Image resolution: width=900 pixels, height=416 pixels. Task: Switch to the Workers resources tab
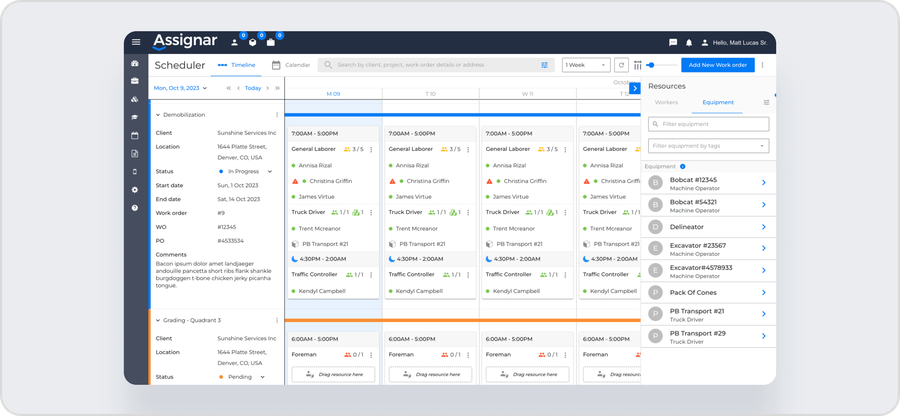(x=666, y=102)
